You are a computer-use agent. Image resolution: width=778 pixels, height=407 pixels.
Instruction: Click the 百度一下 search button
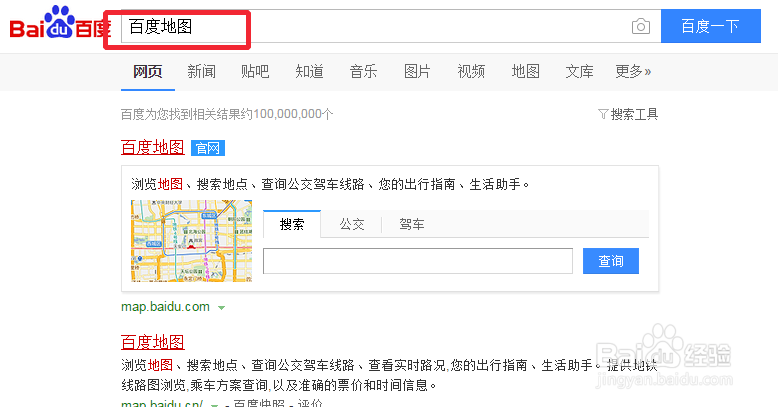pos(711,26)
